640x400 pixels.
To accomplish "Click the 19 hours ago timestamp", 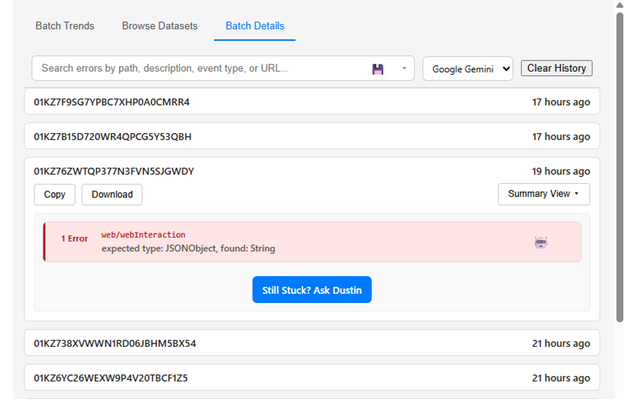I will click(x=561, y=171).
